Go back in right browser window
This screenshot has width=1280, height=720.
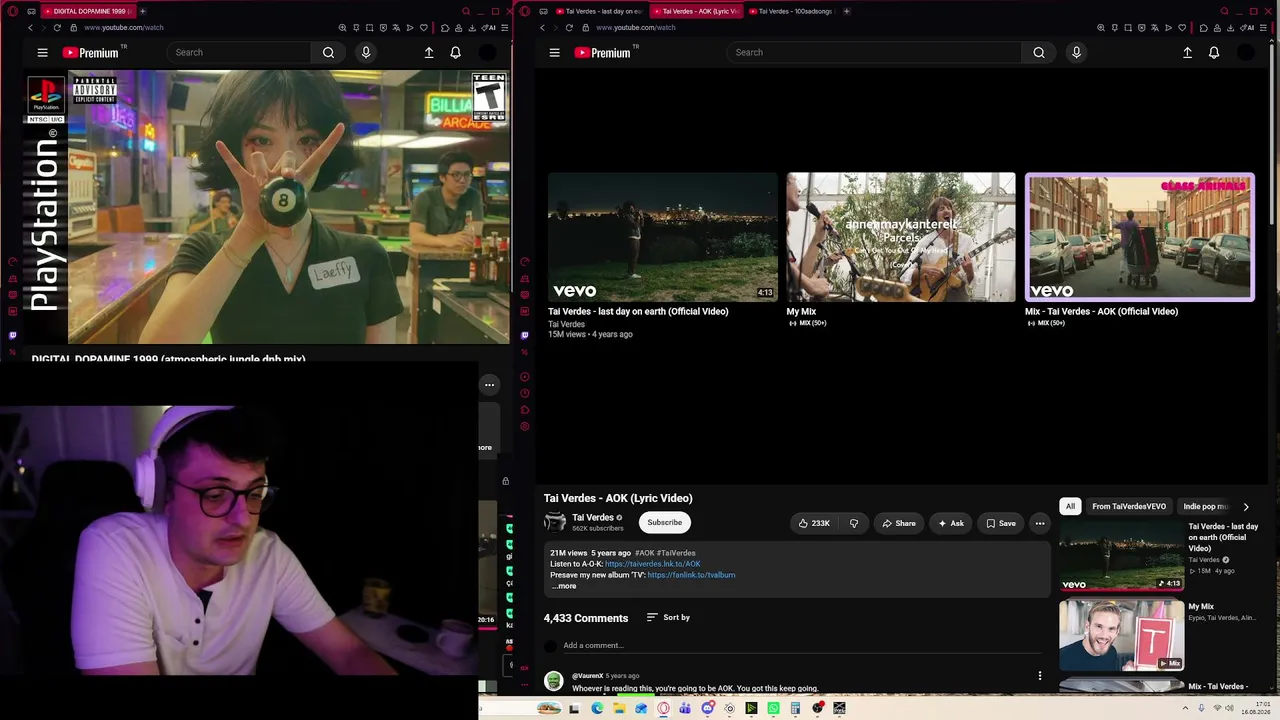[542, 27]
